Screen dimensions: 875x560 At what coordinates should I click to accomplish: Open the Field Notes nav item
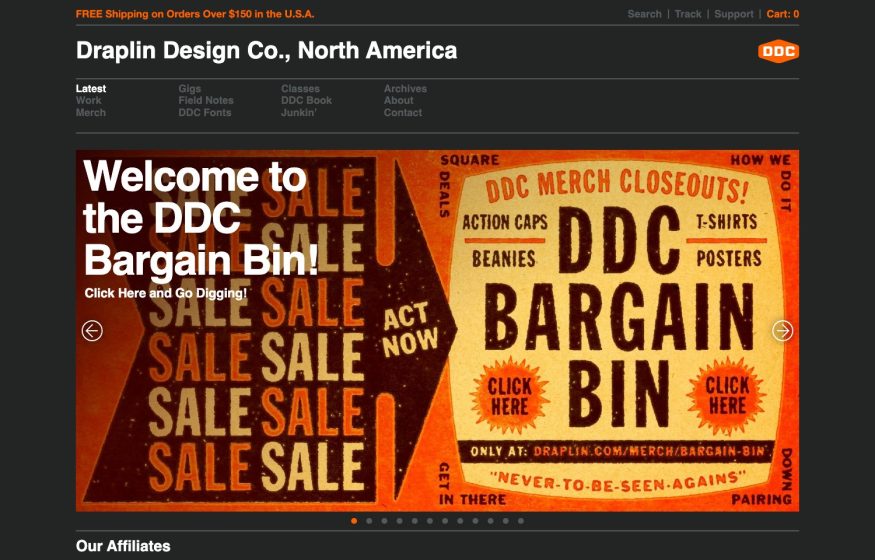click(x=206, y=100)
